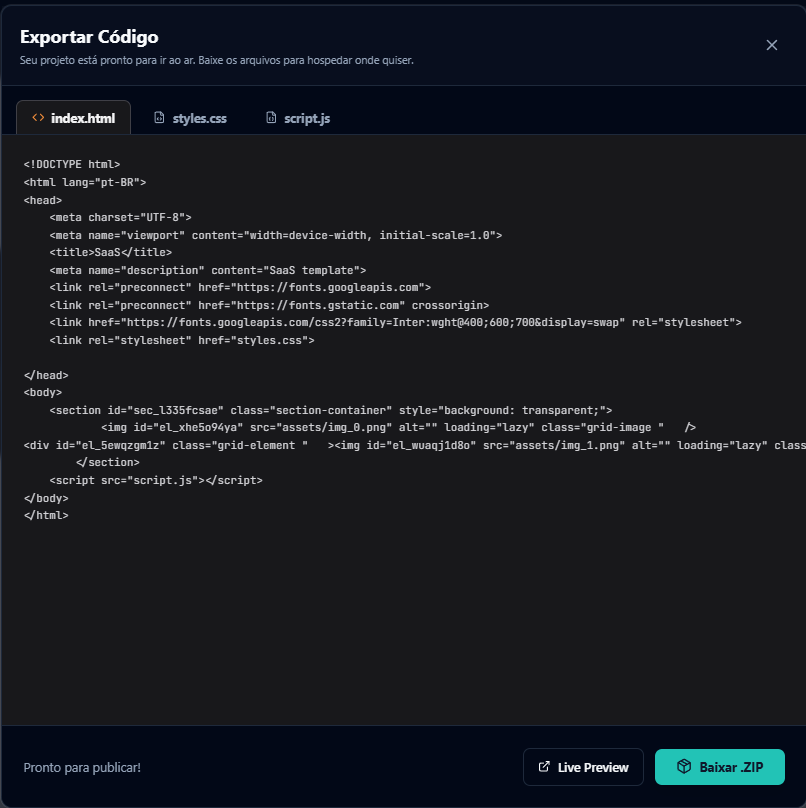This screenshot has width=806, height=808.
Task: Switch to the index.html tab
Action: [x=74, y=118]
